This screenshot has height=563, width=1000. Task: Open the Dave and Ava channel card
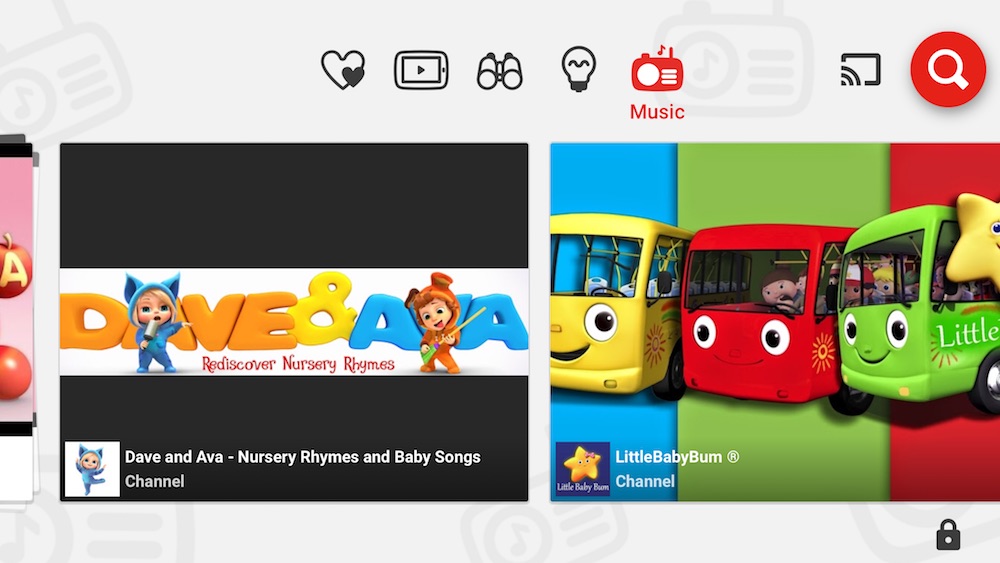(x=294, y=322)
